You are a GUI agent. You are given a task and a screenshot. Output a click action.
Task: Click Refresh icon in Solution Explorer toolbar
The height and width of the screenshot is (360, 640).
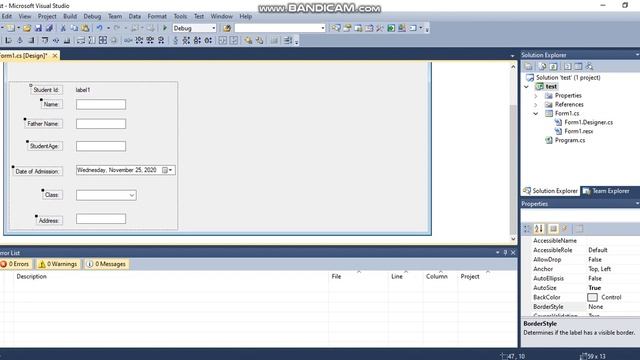[553, 66]
